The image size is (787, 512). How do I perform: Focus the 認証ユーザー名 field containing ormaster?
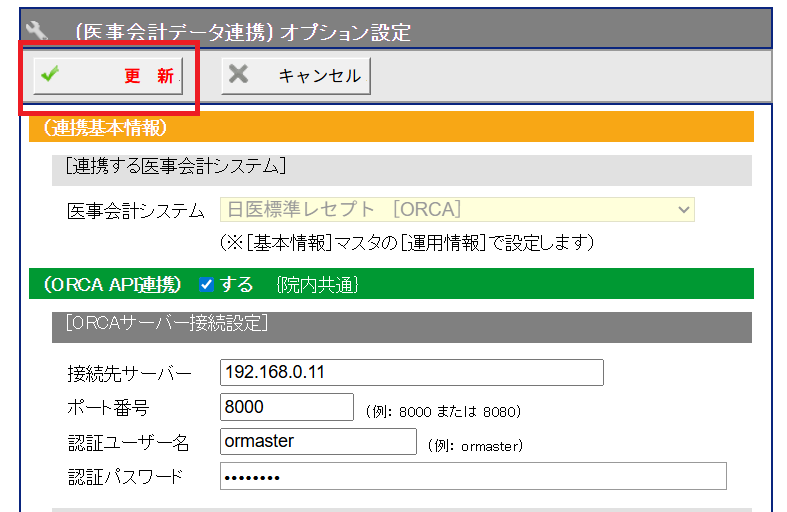(x=317, y=441)
